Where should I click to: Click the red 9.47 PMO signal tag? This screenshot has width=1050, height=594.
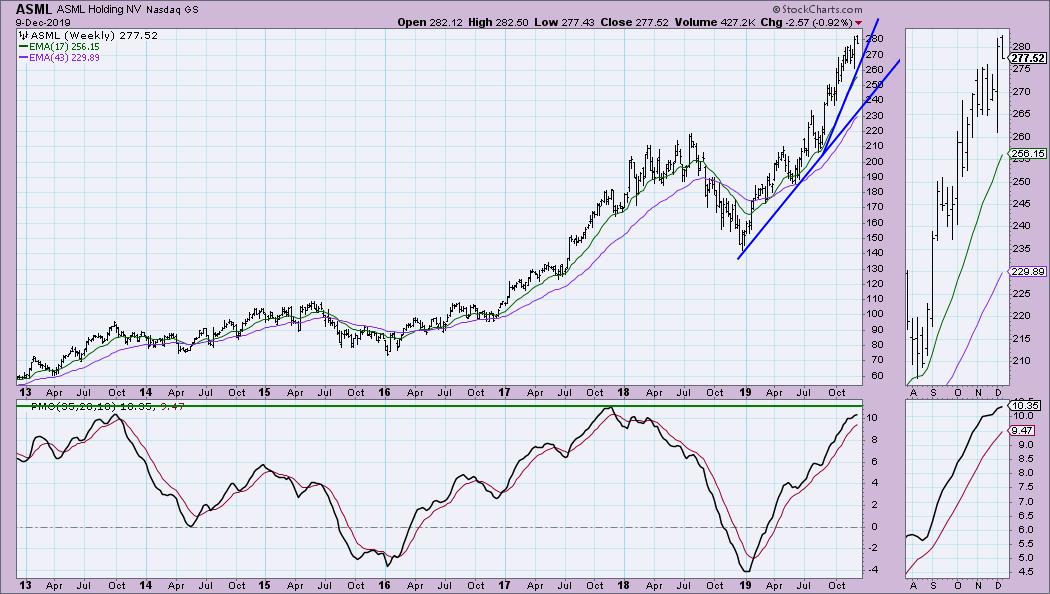coord(1023,431)
